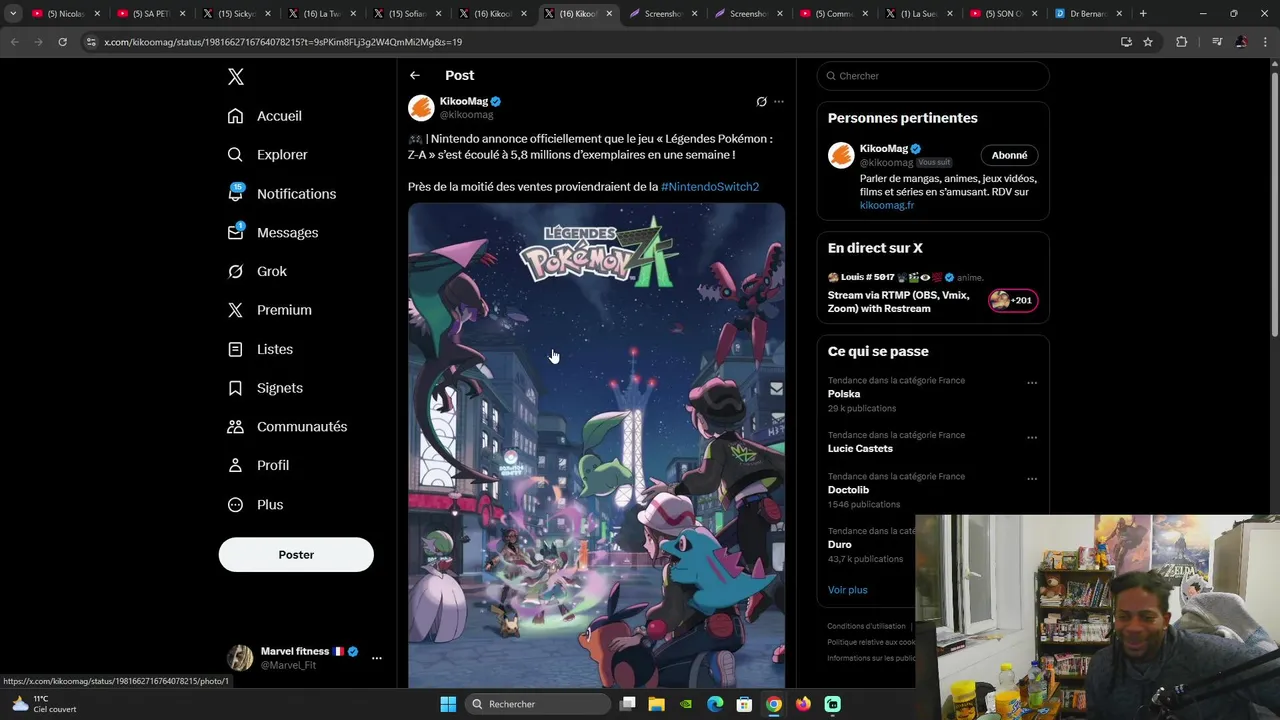Open Microsoft Edge from the taskbar
The width and height of the screenshot is (1280, 720).
(x=715, y=704)
